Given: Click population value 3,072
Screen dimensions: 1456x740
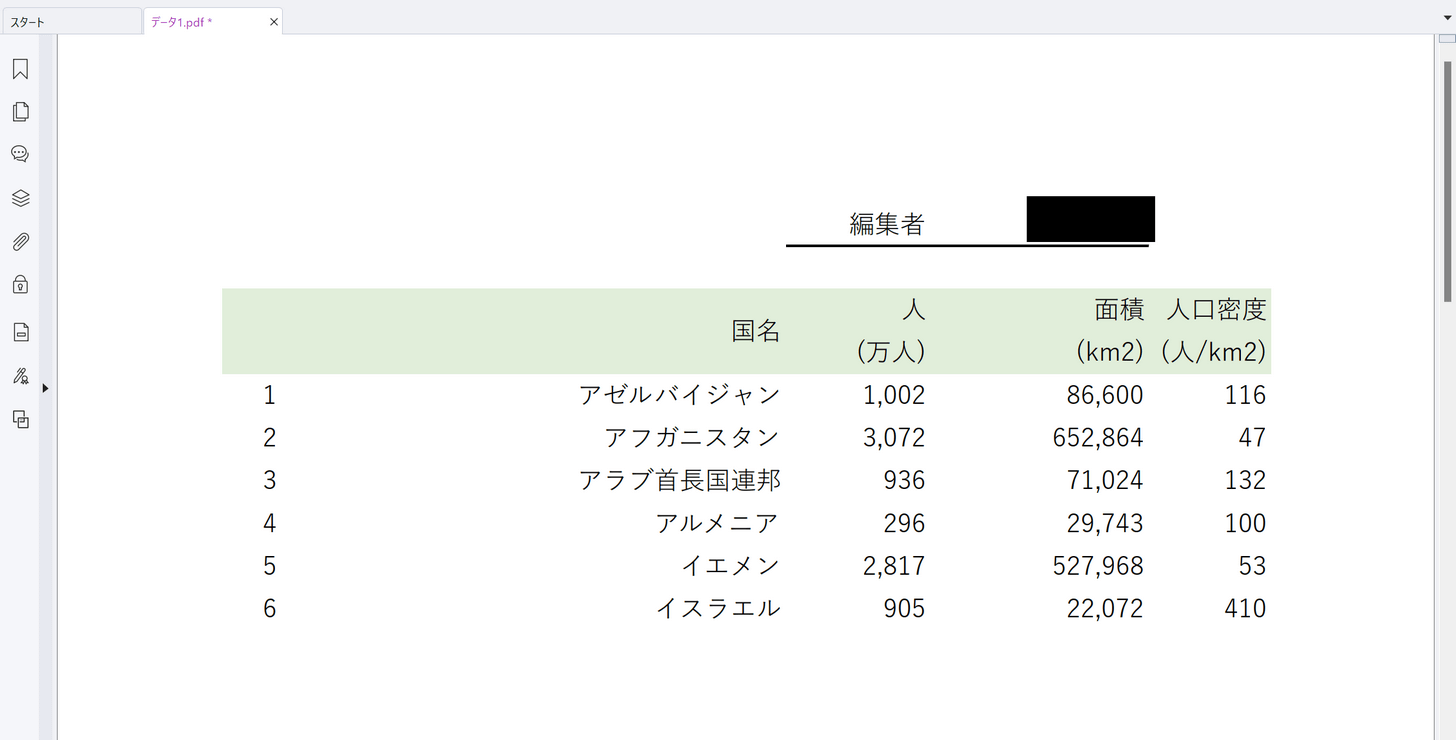Looking at the screenshot, I should coord(894,438).
